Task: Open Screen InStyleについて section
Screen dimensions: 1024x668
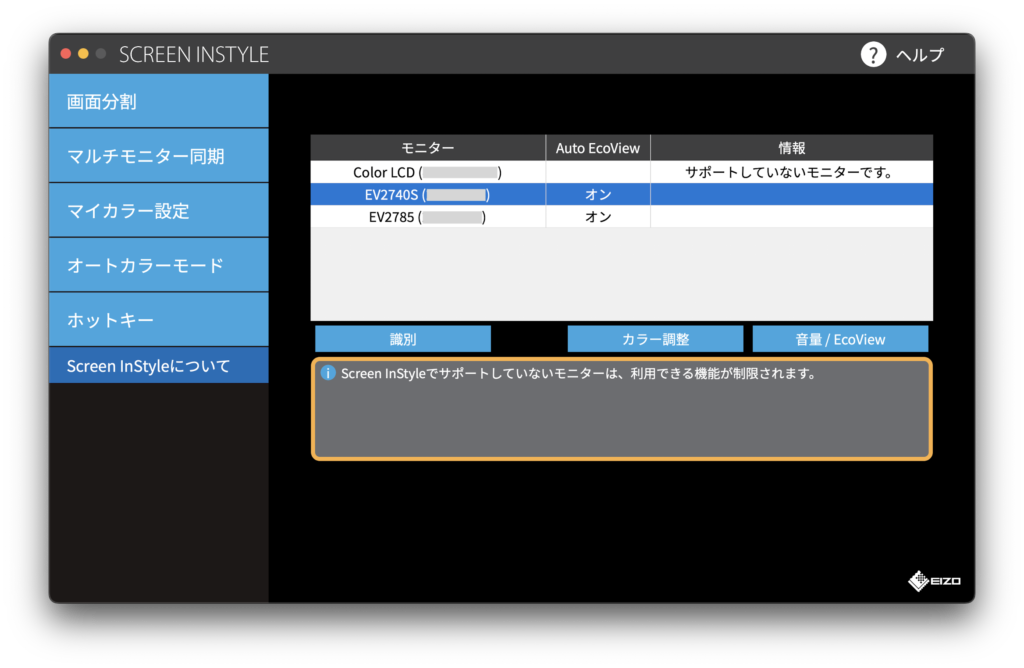Action: tap(159, 366)
